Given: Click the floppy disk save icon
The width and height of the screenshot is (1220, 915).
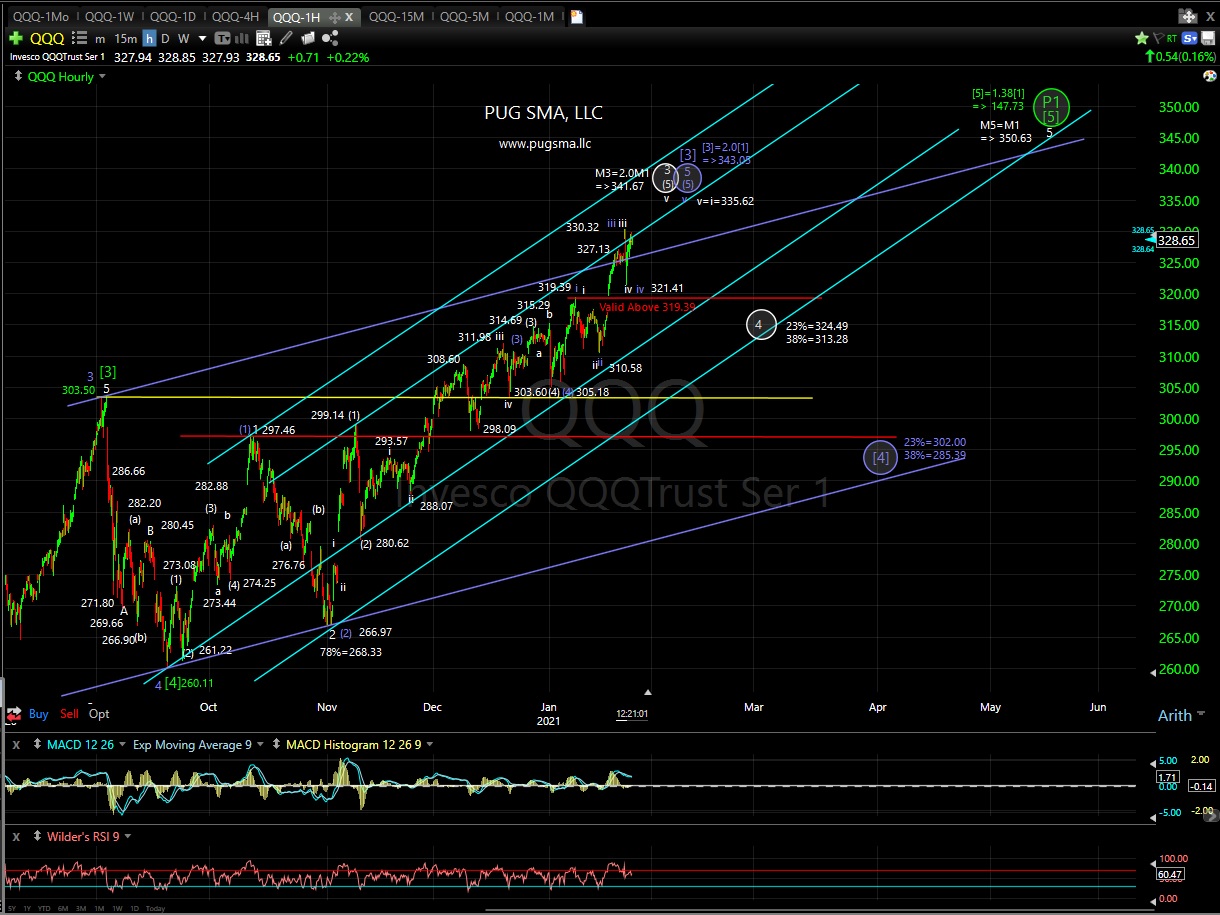Looking at the screenshot, I should point(1210,38).
